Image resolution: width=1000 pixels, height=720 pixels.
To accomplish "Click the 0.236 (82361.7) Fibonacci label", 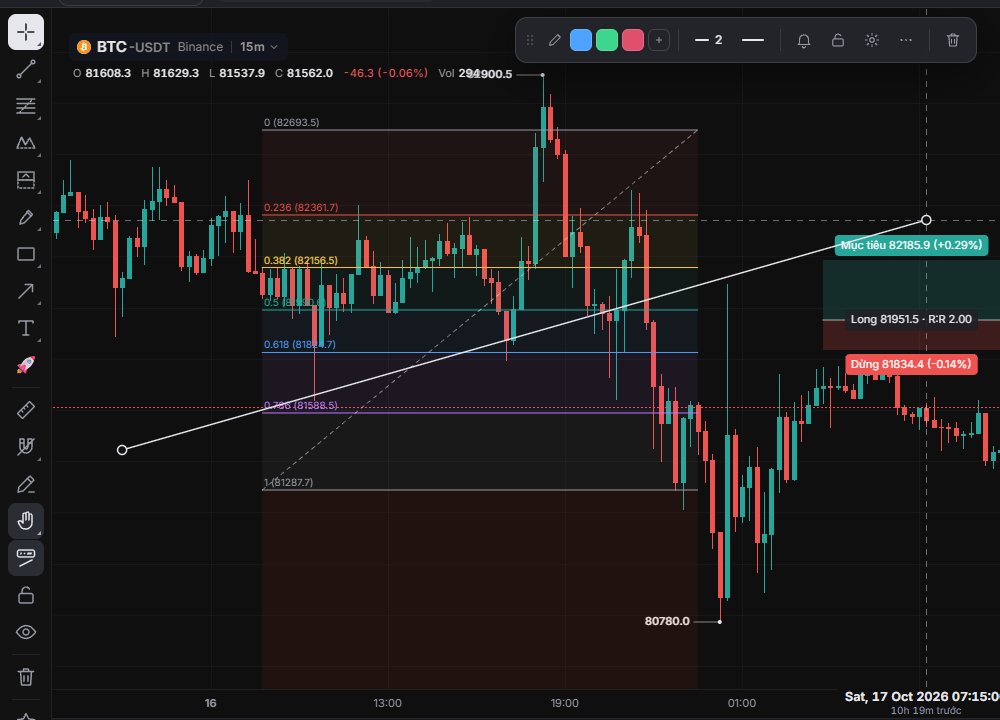I will pos(301,207).
